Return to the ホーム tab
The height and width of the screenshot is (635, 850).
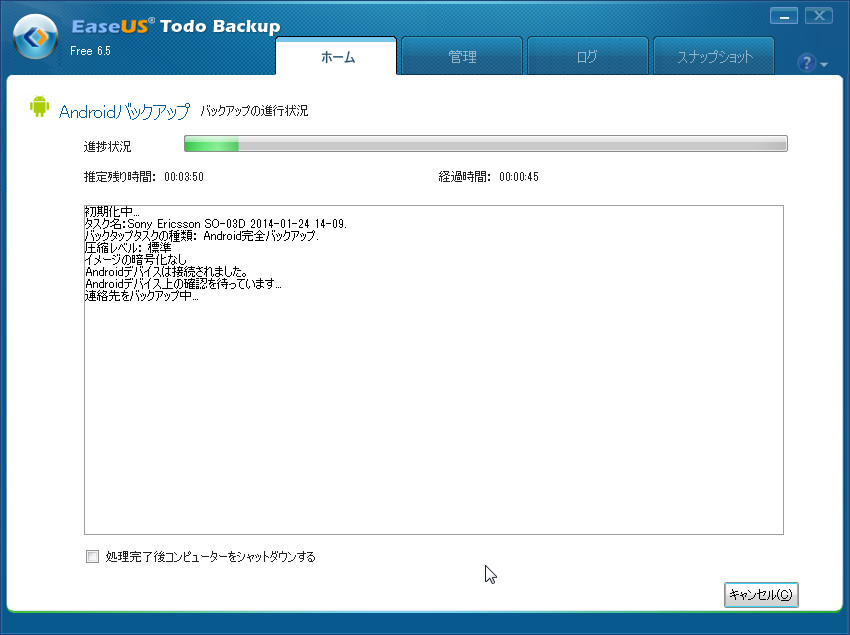[337, 57]
